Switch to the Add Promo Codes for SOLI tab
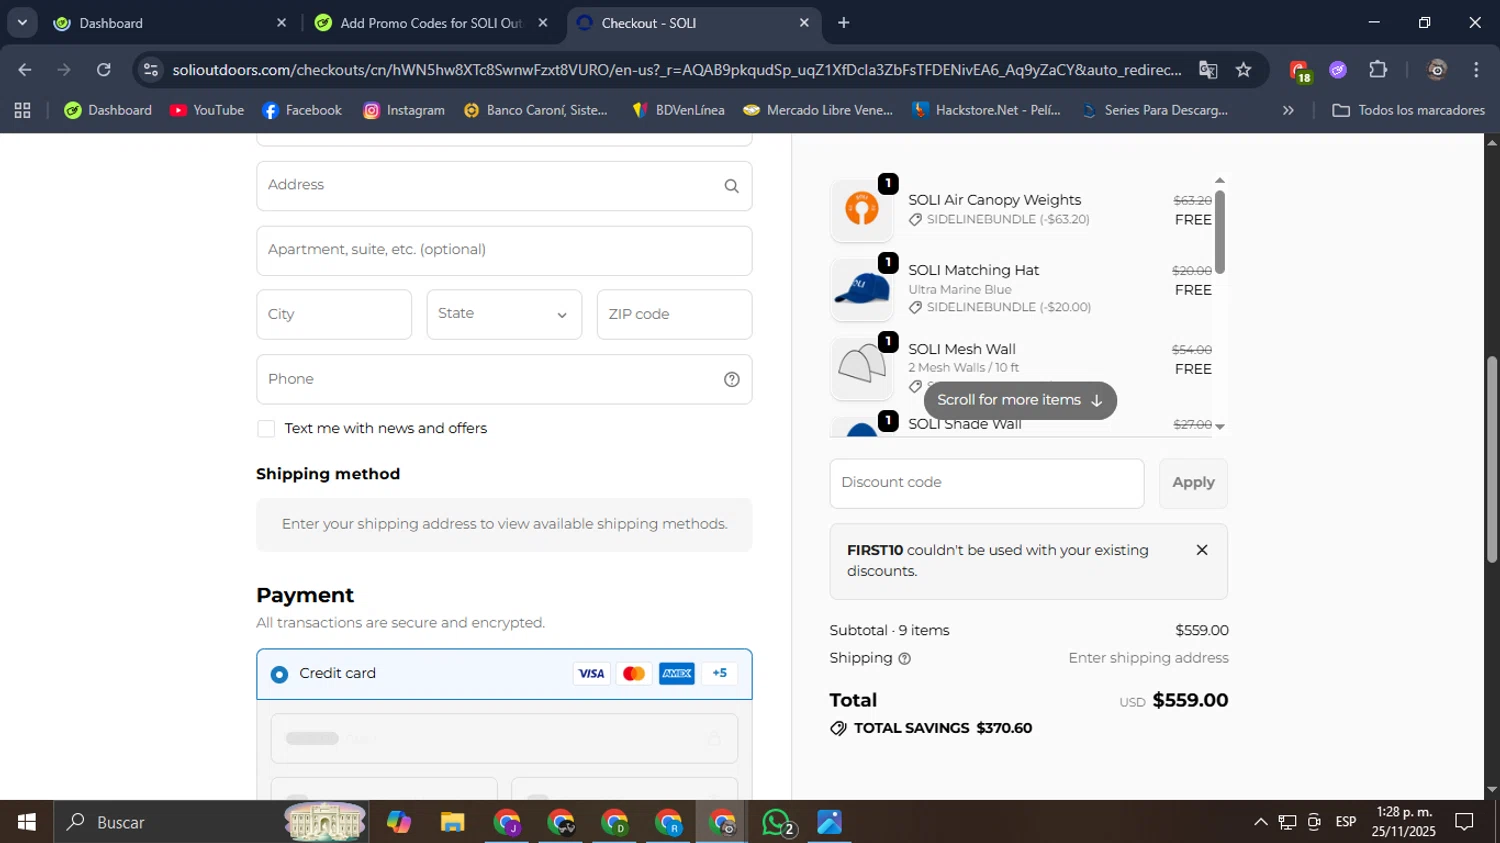 430,23
